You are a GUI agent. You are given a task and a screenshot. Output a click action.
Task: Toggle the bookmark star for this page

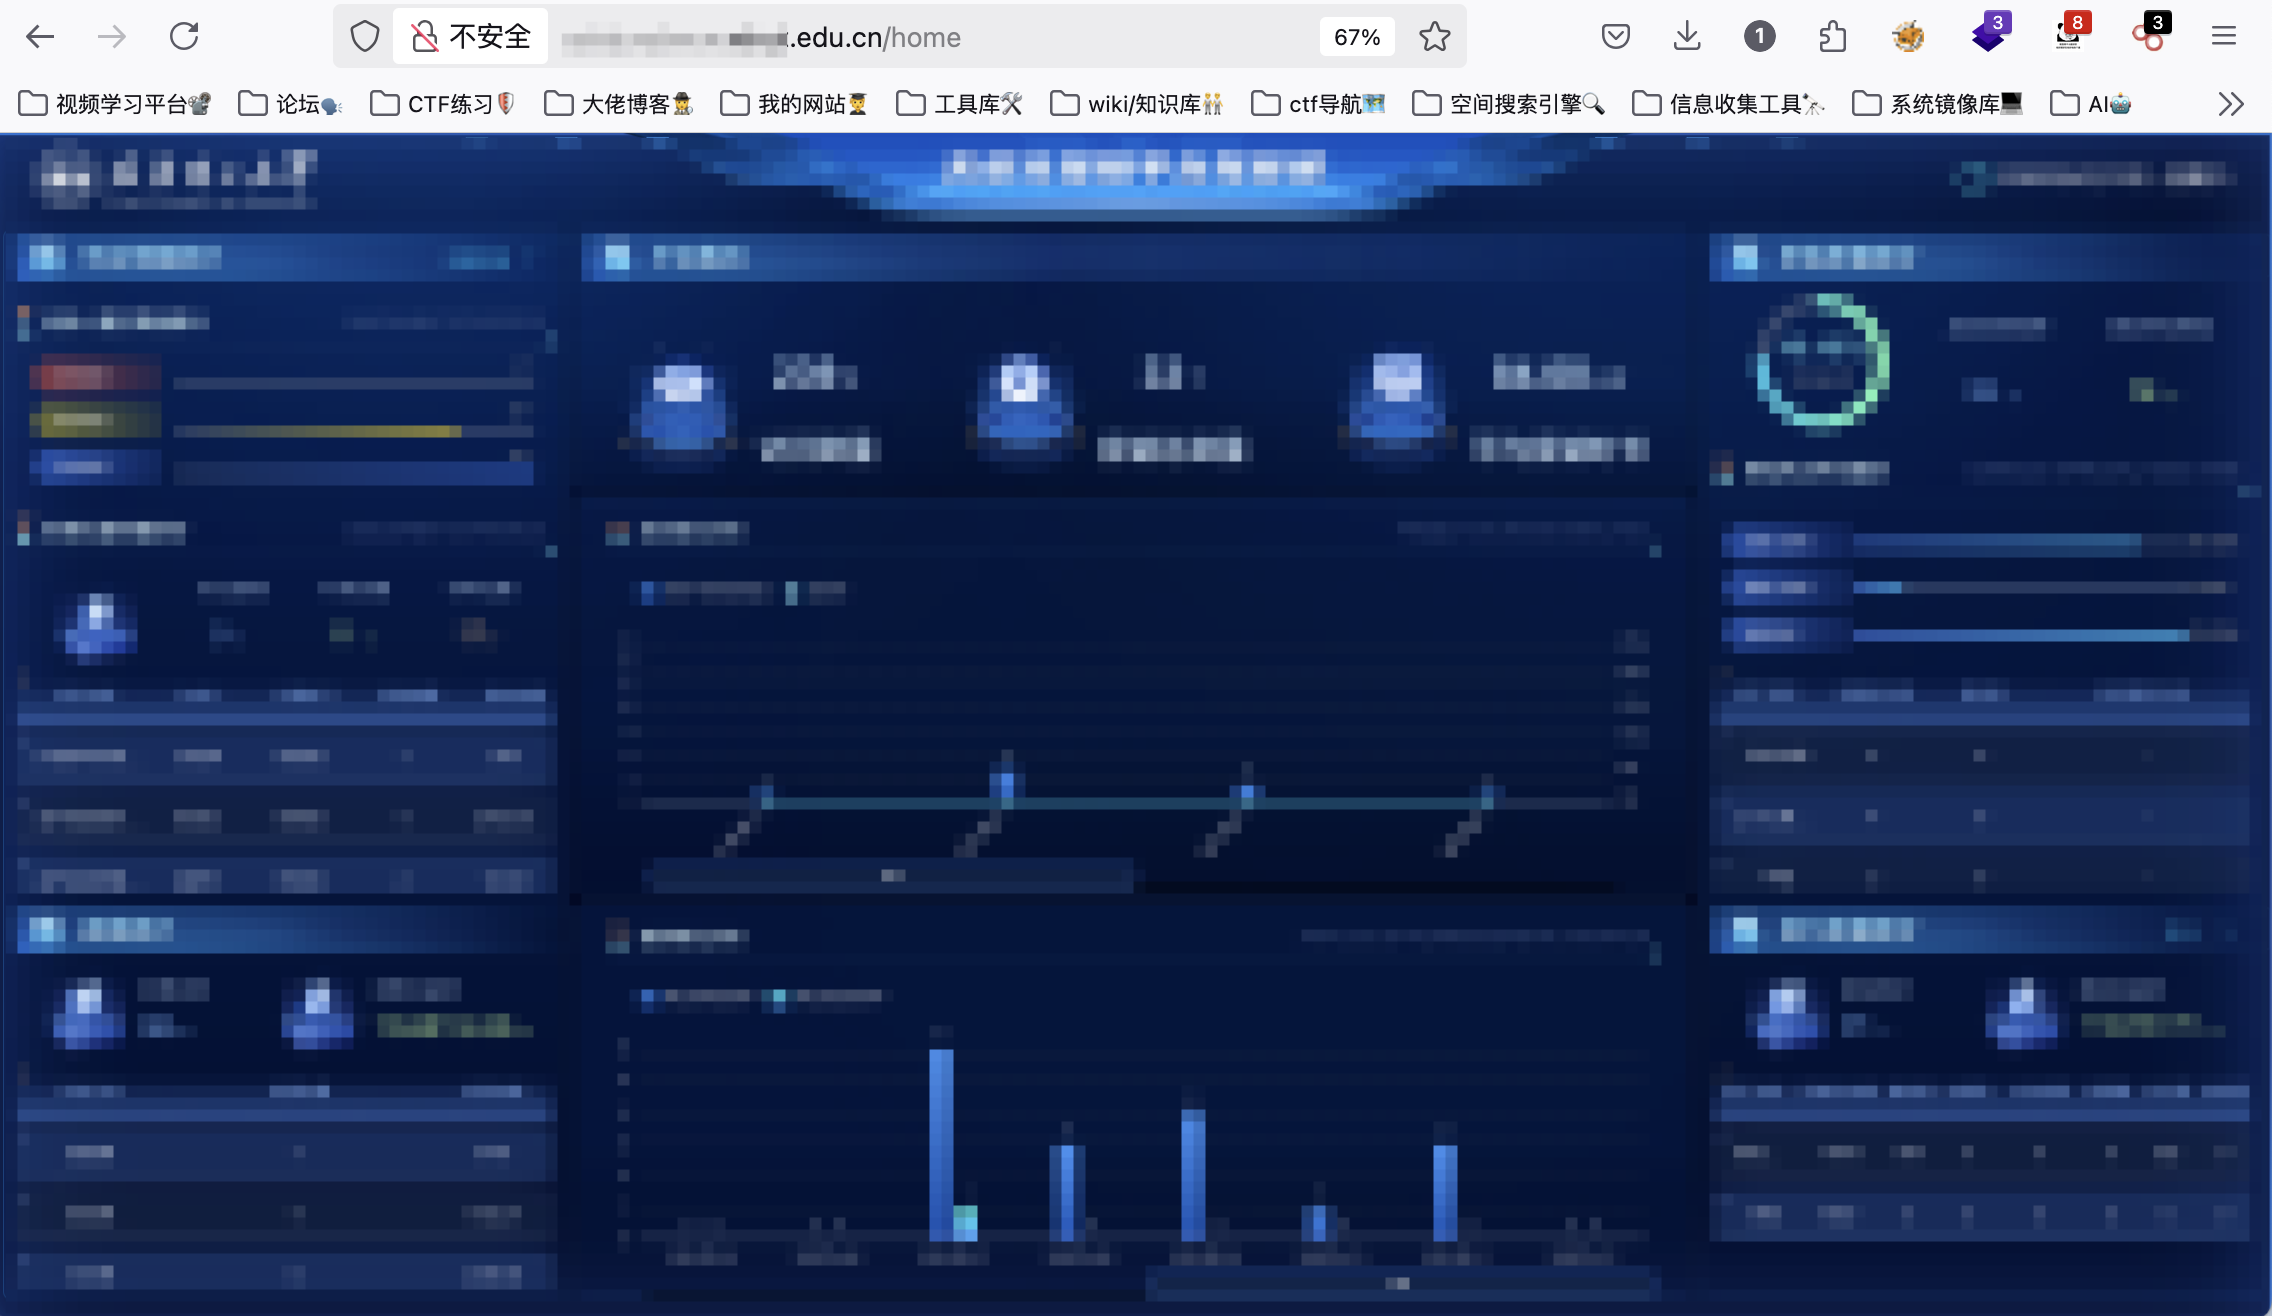click(1434, 37)
